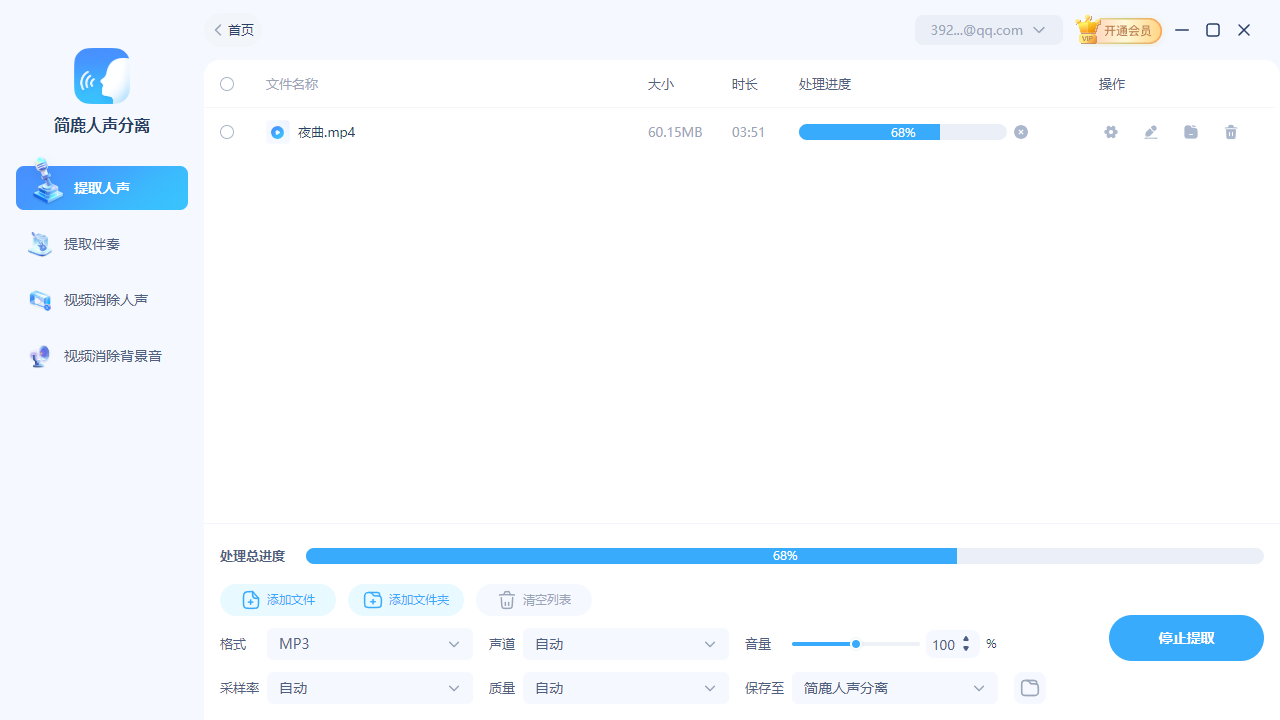Toggle the radio indicator on 夜曲.mp4 row
1280x720 pixels.
[x=277, y=132]
